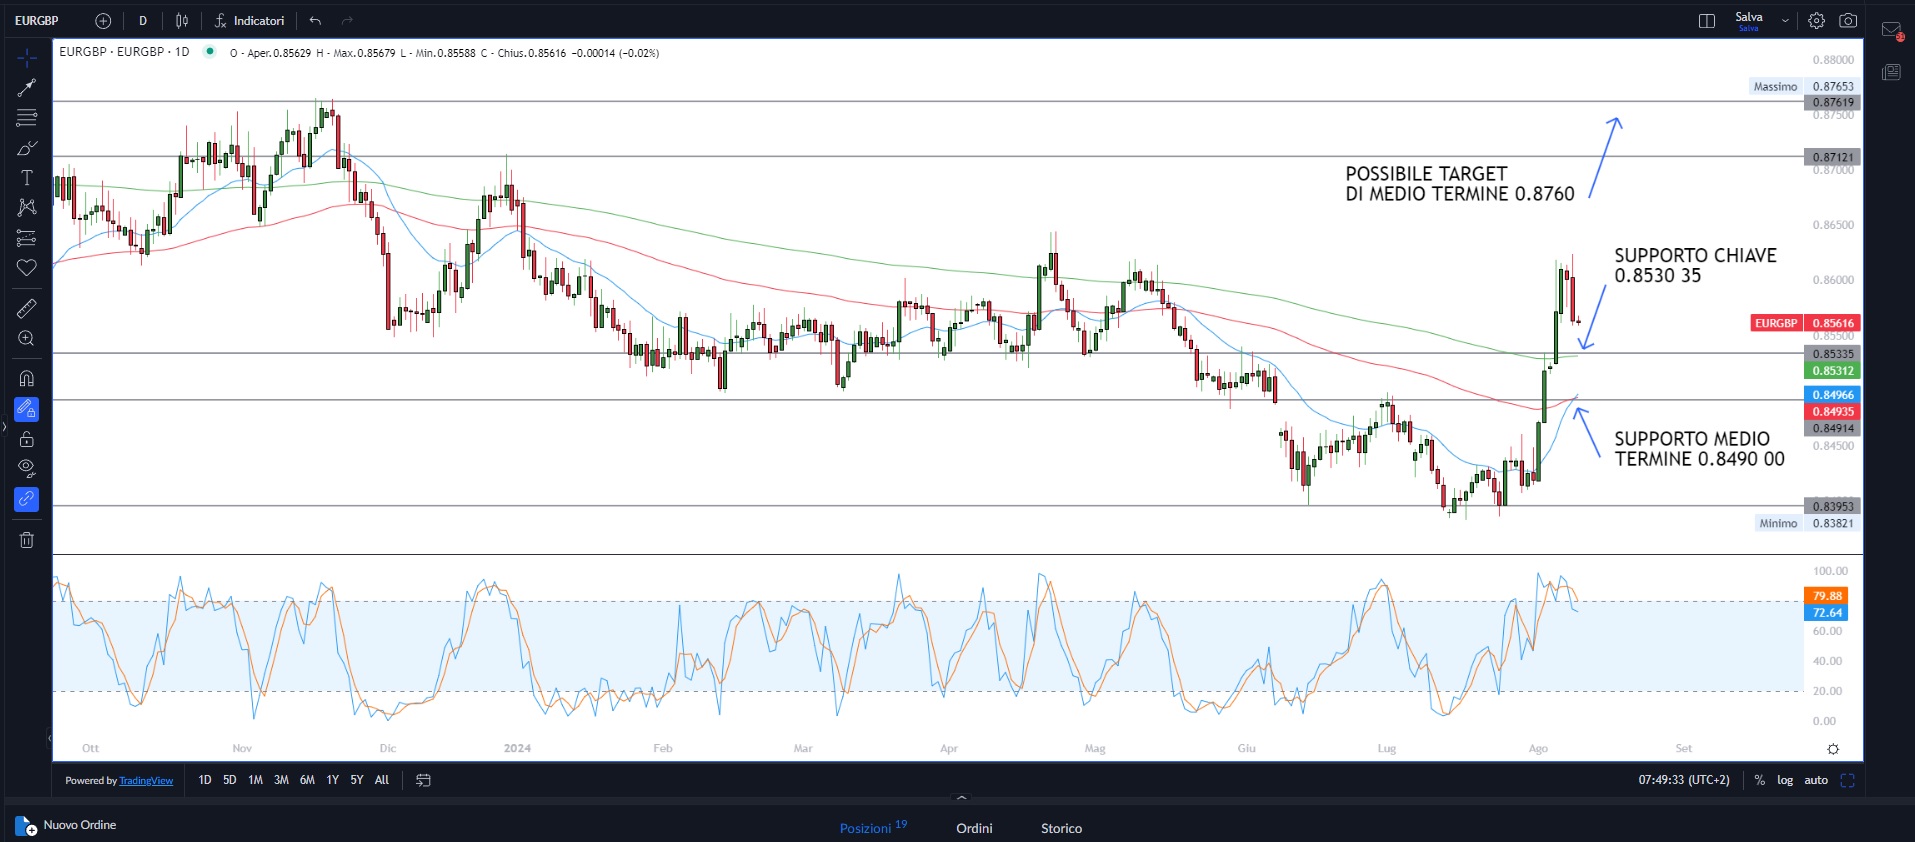Open the TradingView link

point(146,781)
